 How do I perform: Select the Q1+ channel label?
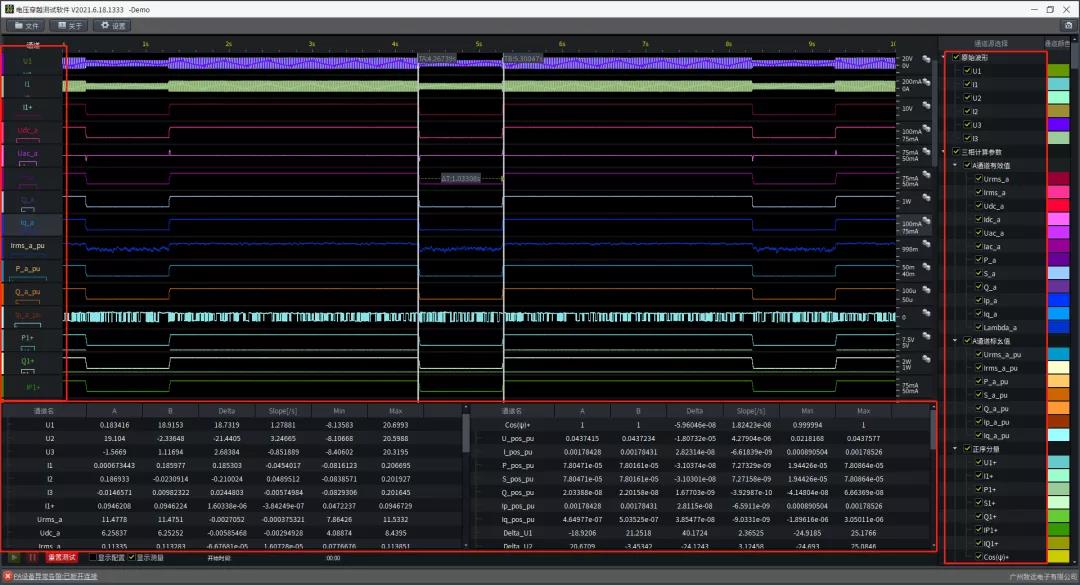point(28,361)
